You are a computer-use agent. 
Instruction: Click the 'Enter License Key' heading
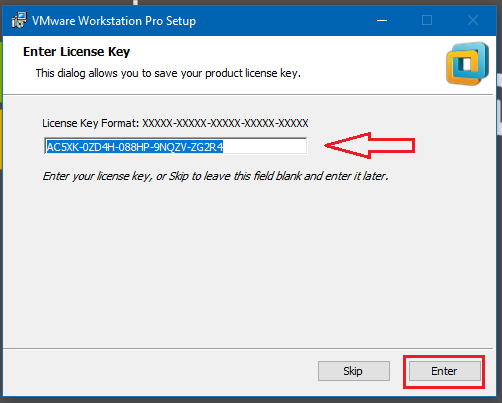click(x=76, y=52)
